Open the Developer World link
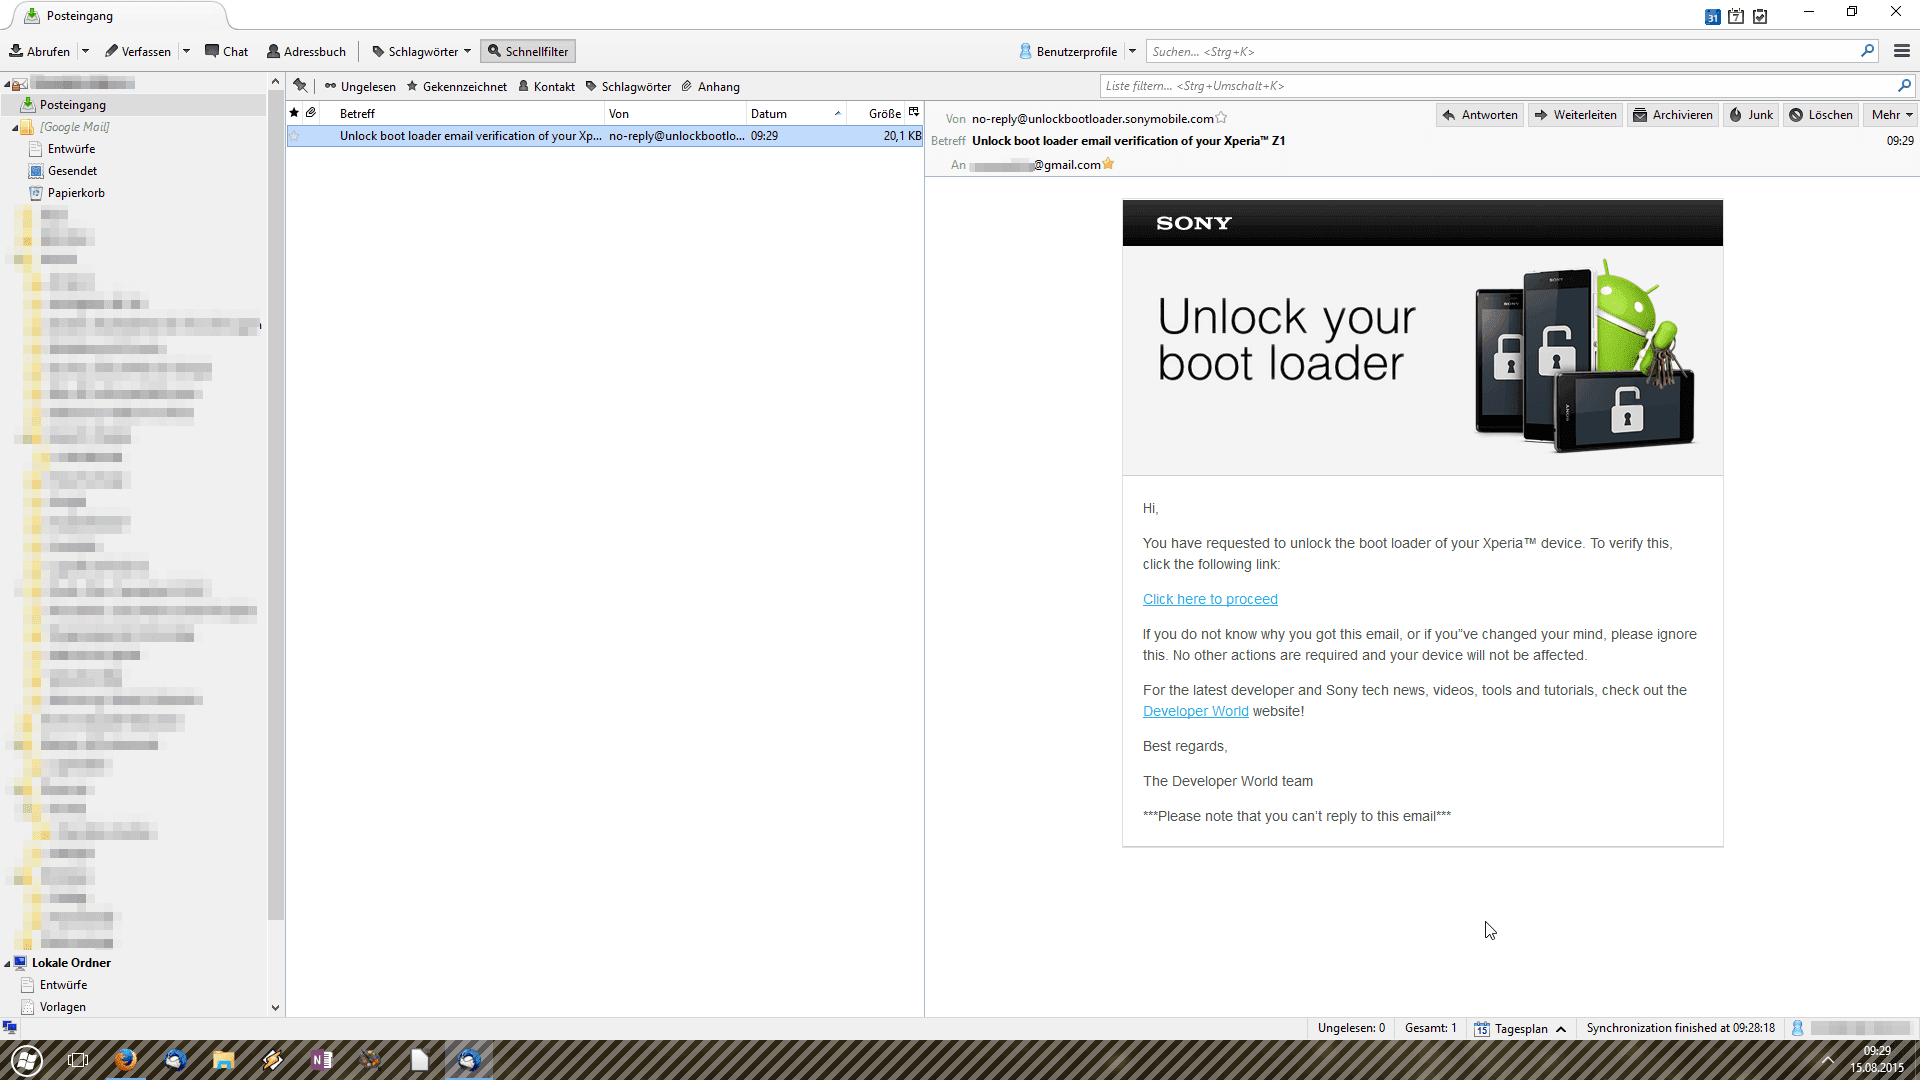 pos(1195,711)
